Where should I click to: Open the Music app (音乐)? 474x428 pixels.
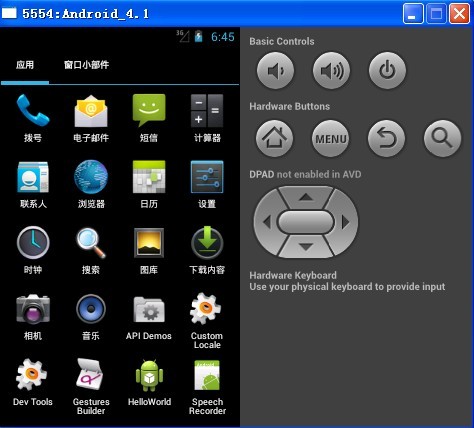(x=91, y=317)
